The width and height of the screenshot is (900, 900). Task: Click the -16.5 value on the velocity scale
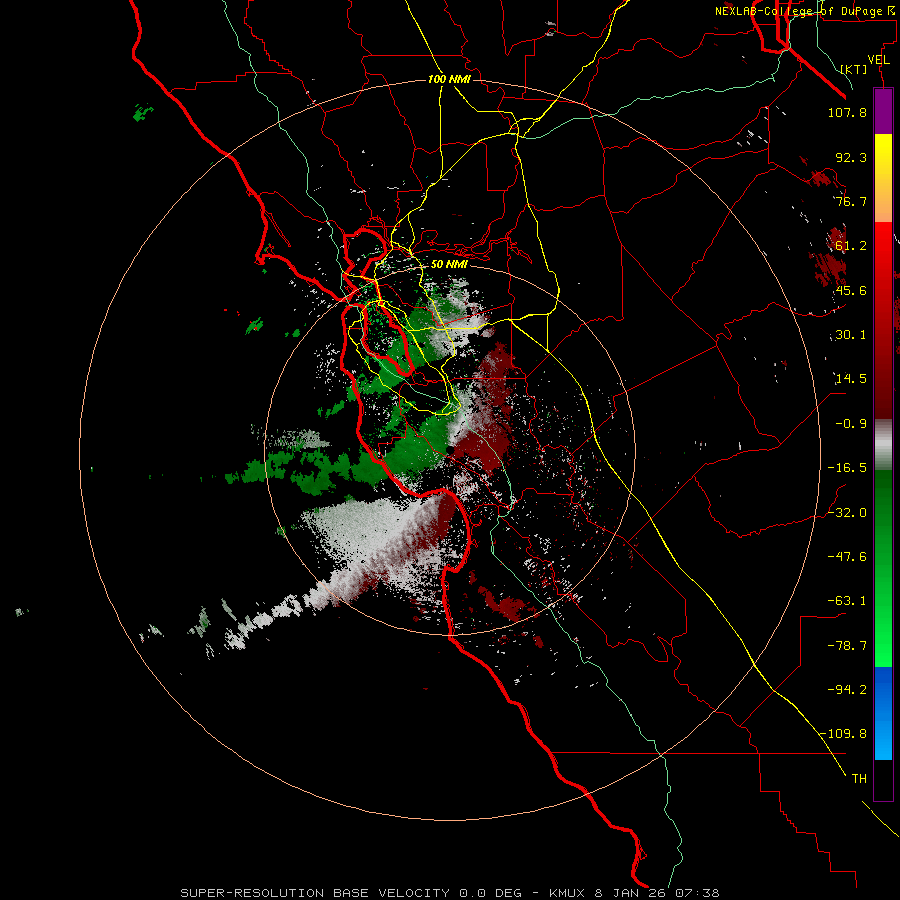847,468
